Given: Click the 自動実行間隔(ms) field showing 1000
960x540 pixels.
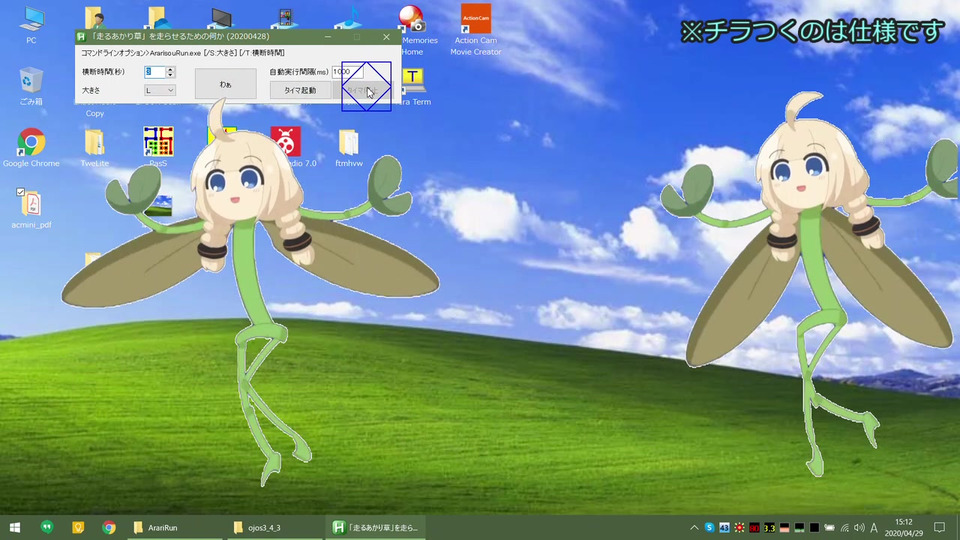Looking at the screenshot, I should tap(347, 72).
